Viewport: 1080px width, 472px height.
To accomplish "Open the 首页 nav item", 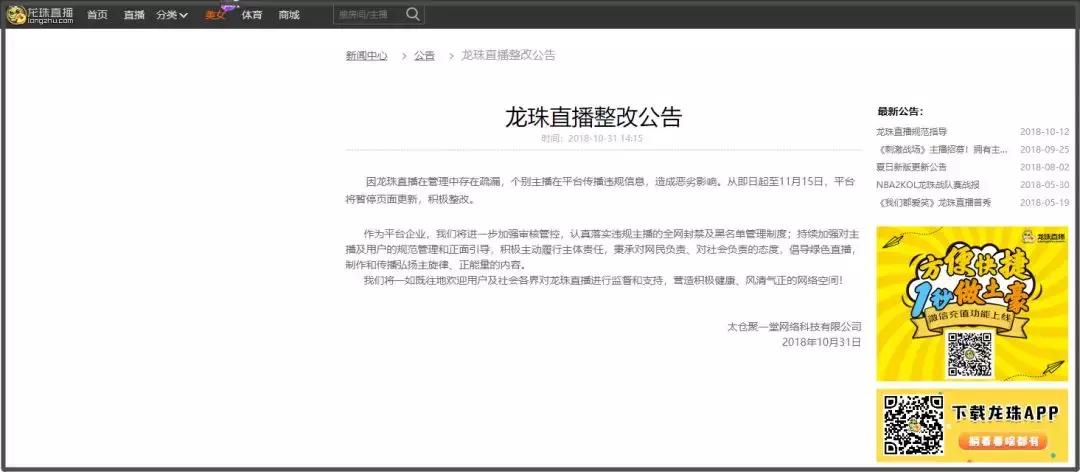I will click(97, 14).
